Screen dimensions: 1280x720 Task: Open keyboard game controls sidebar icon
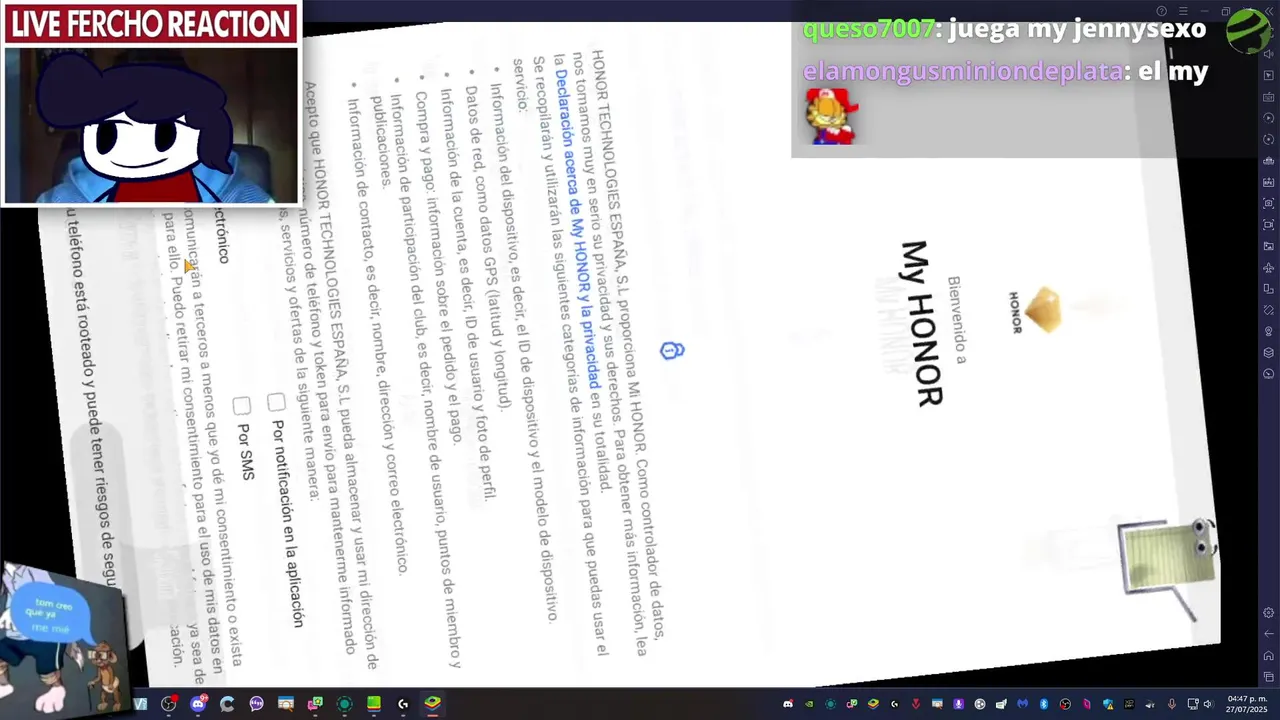[x=1269, y=96]
